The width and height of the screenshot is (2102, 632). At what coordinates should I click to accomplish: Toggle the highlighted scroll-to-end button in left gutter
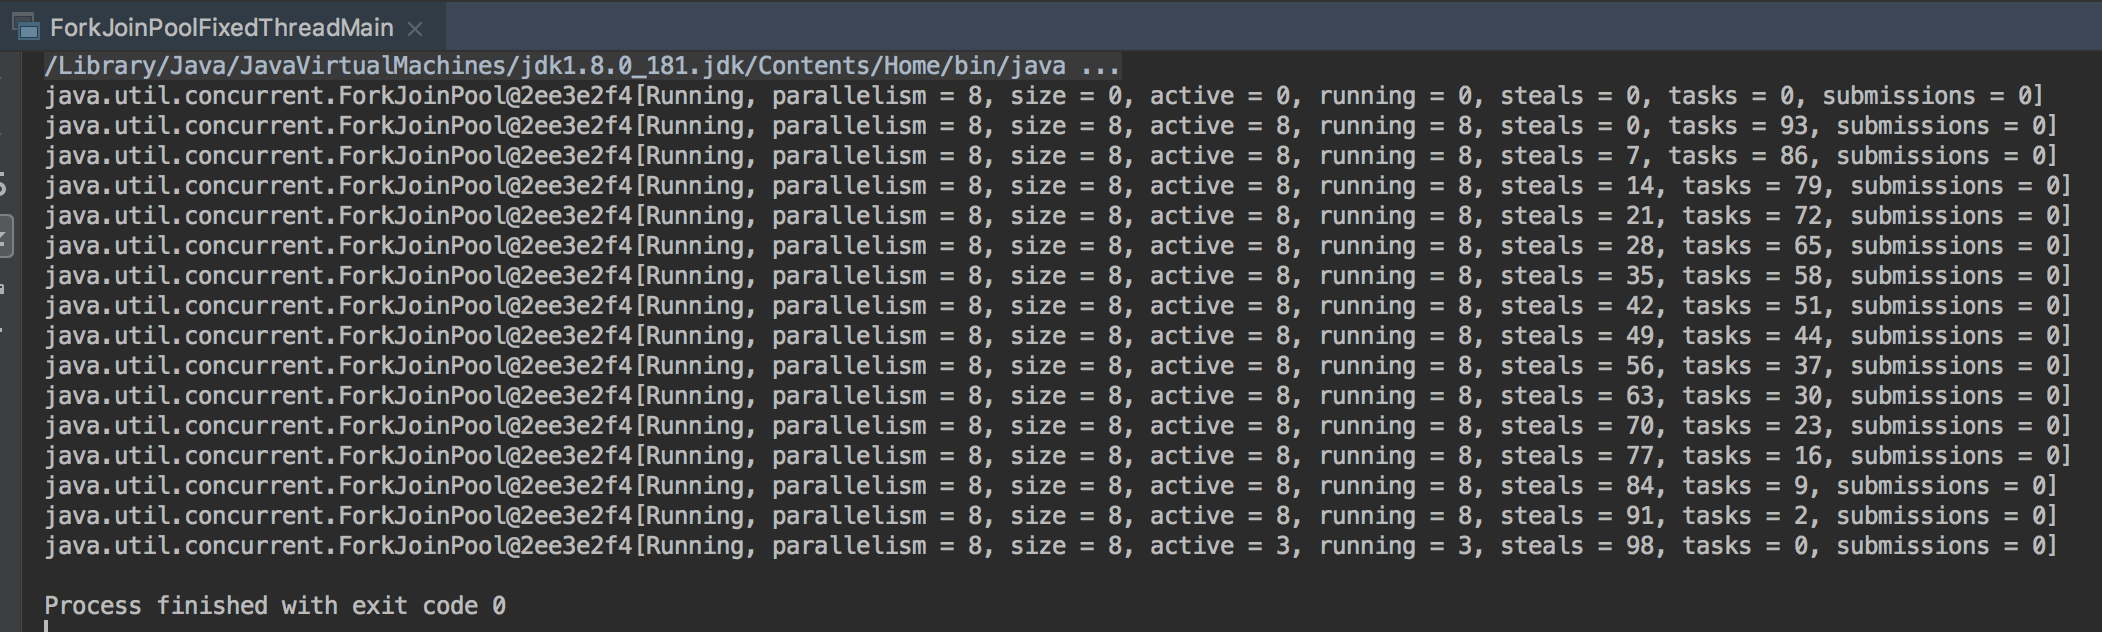[5, 237]
